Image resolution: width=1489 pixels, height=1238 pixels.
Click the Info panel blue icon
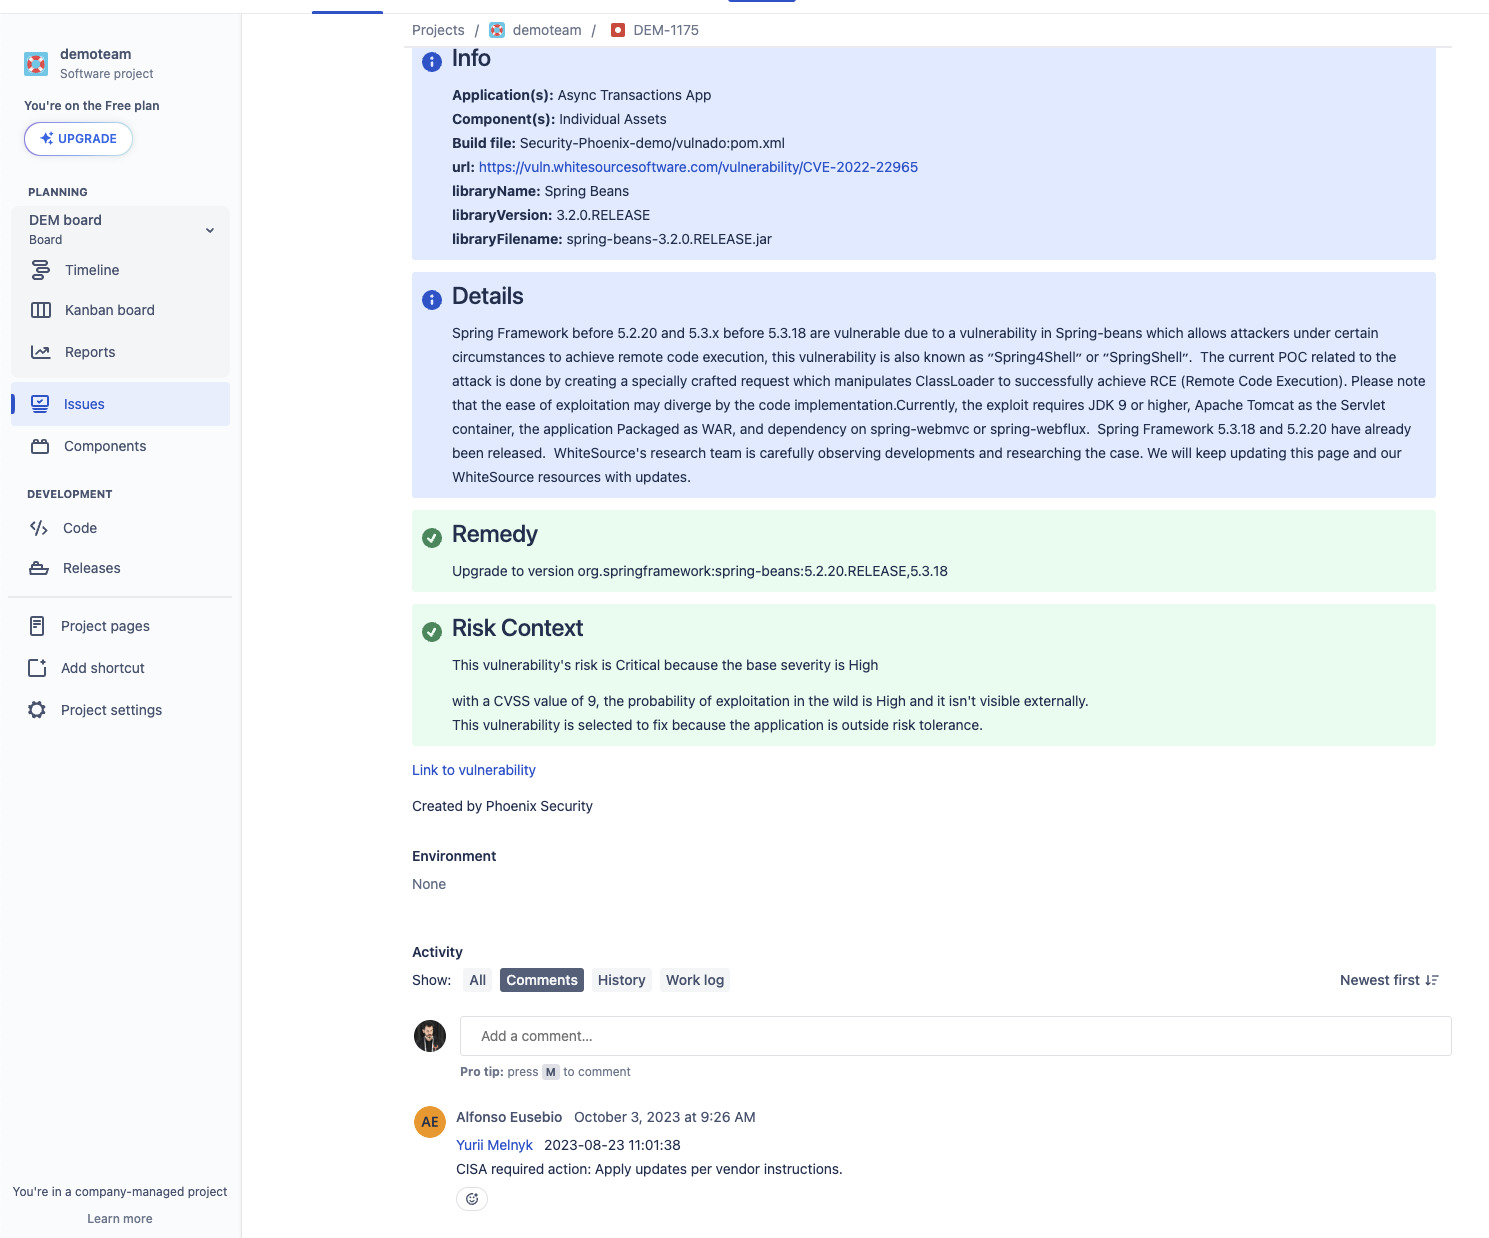coord(432,62)
